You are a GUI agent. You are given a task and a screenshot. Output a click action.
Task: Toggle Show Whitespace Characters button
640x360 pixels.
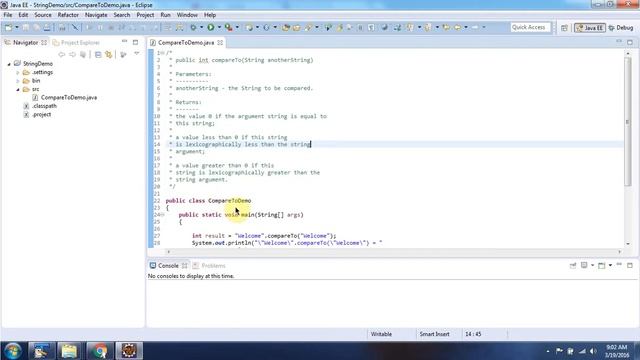pyautogui.click(x=371, y=27)
